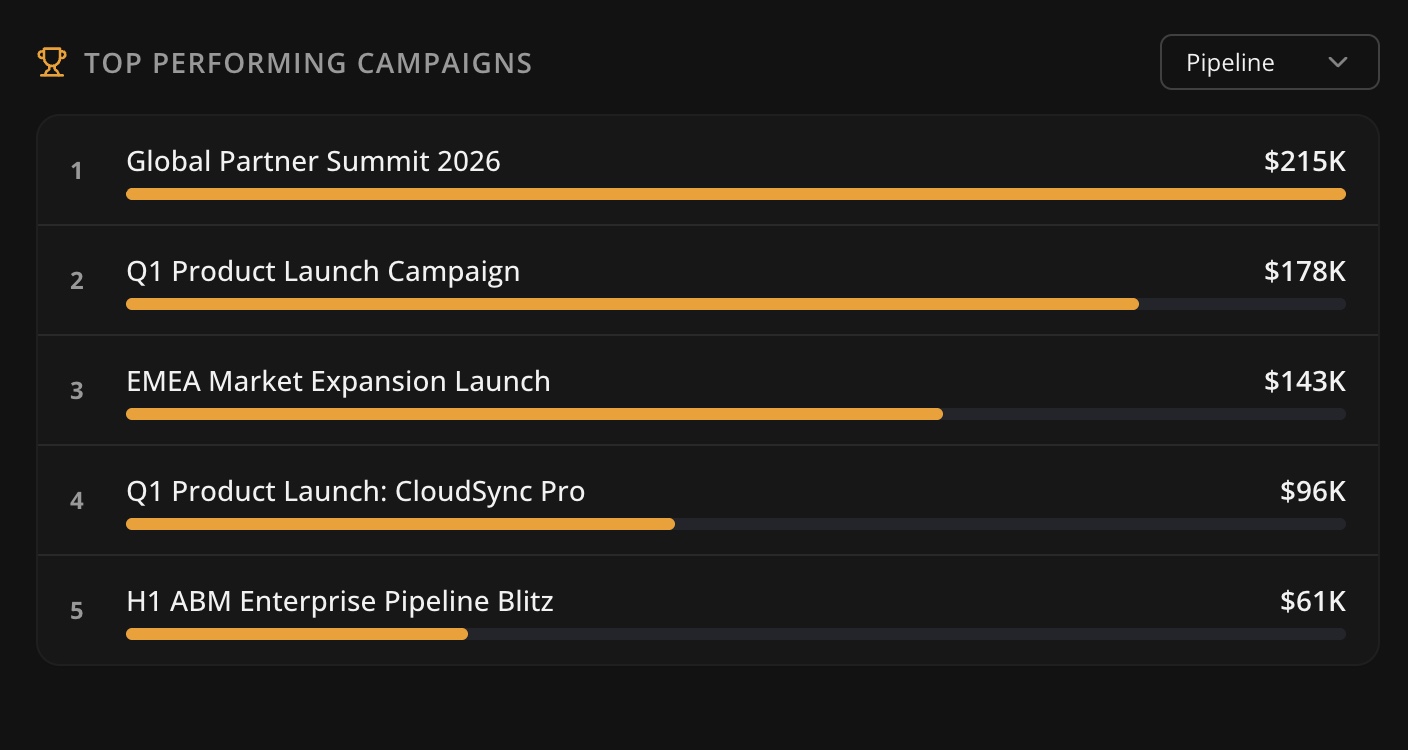Open Global Partner Summit 2026 campaign
Image resolution: width=1408 pixels, height=750 pixels.
pyautogui.click(x=313, y=161)
